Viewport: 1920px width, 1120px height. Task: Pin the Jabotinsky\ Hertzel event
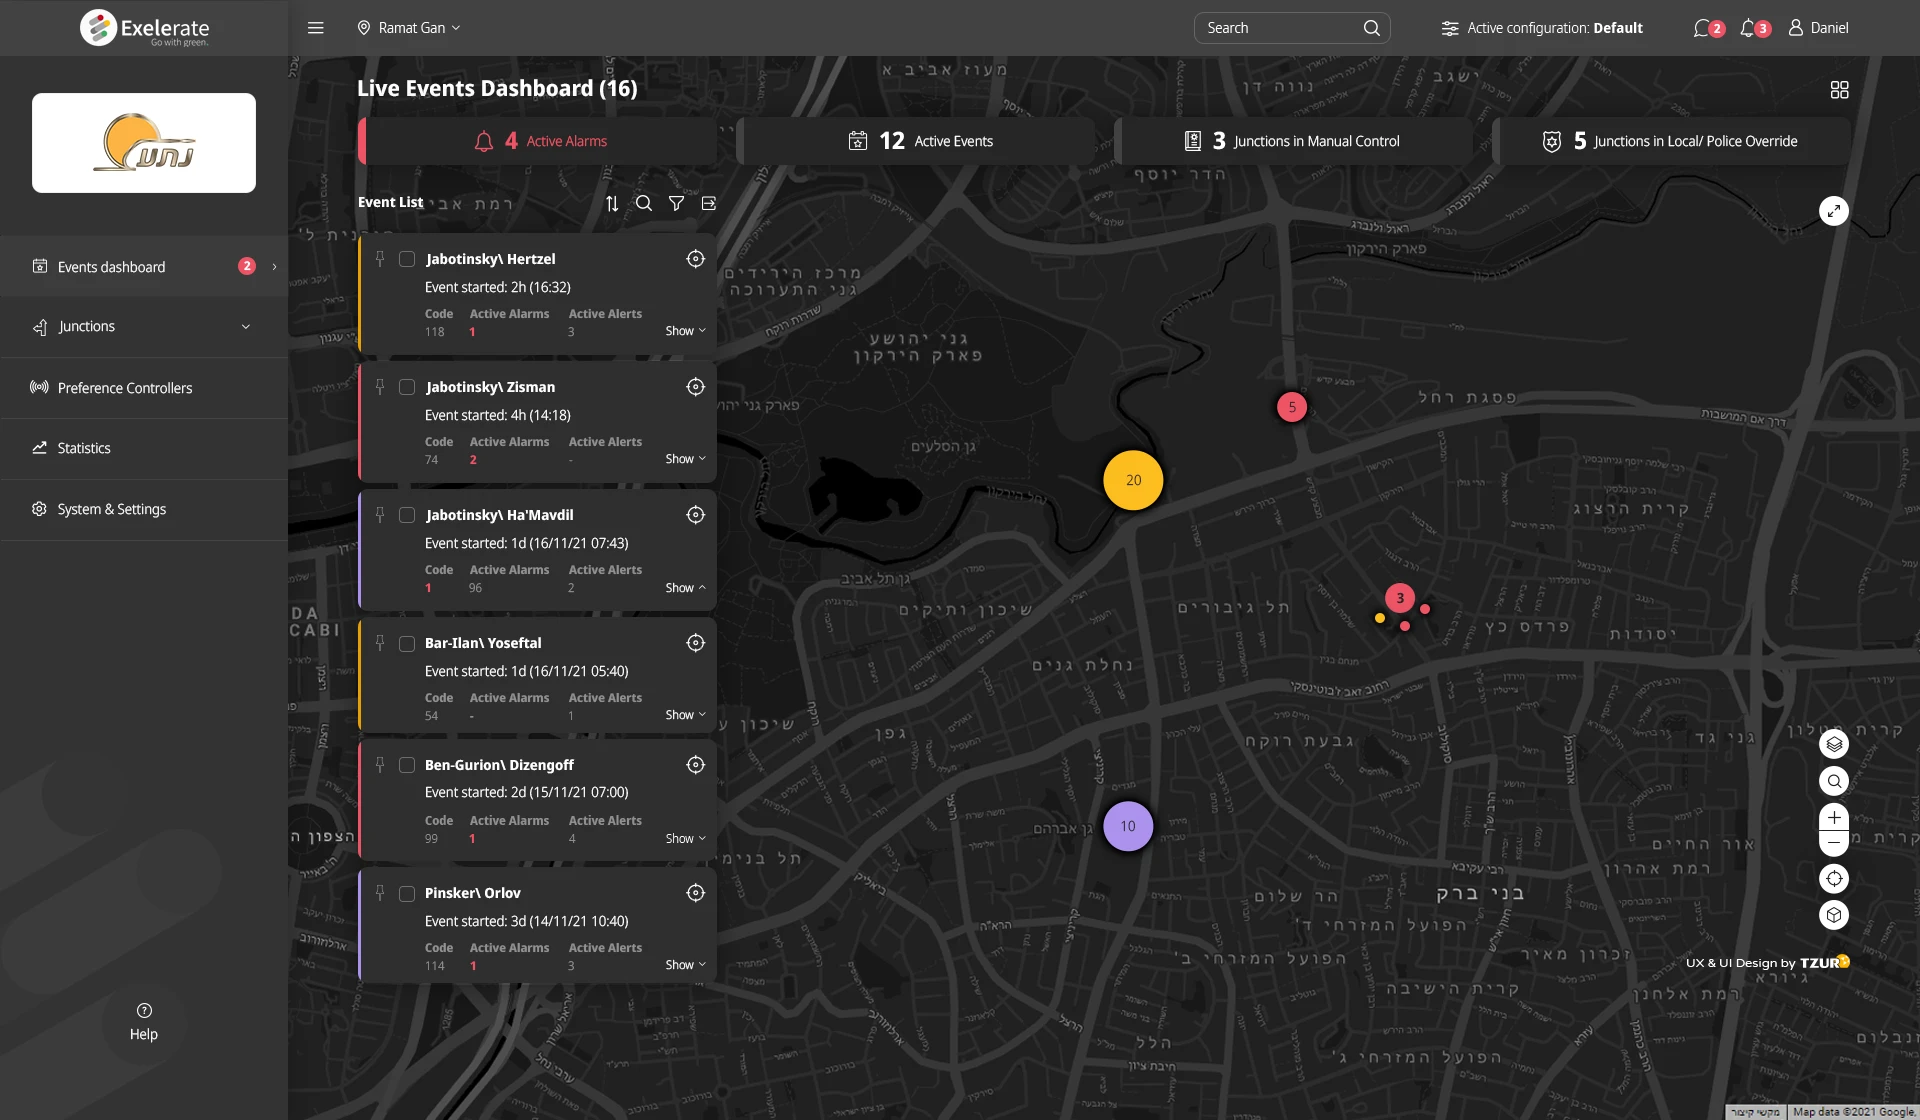(380, 259)
